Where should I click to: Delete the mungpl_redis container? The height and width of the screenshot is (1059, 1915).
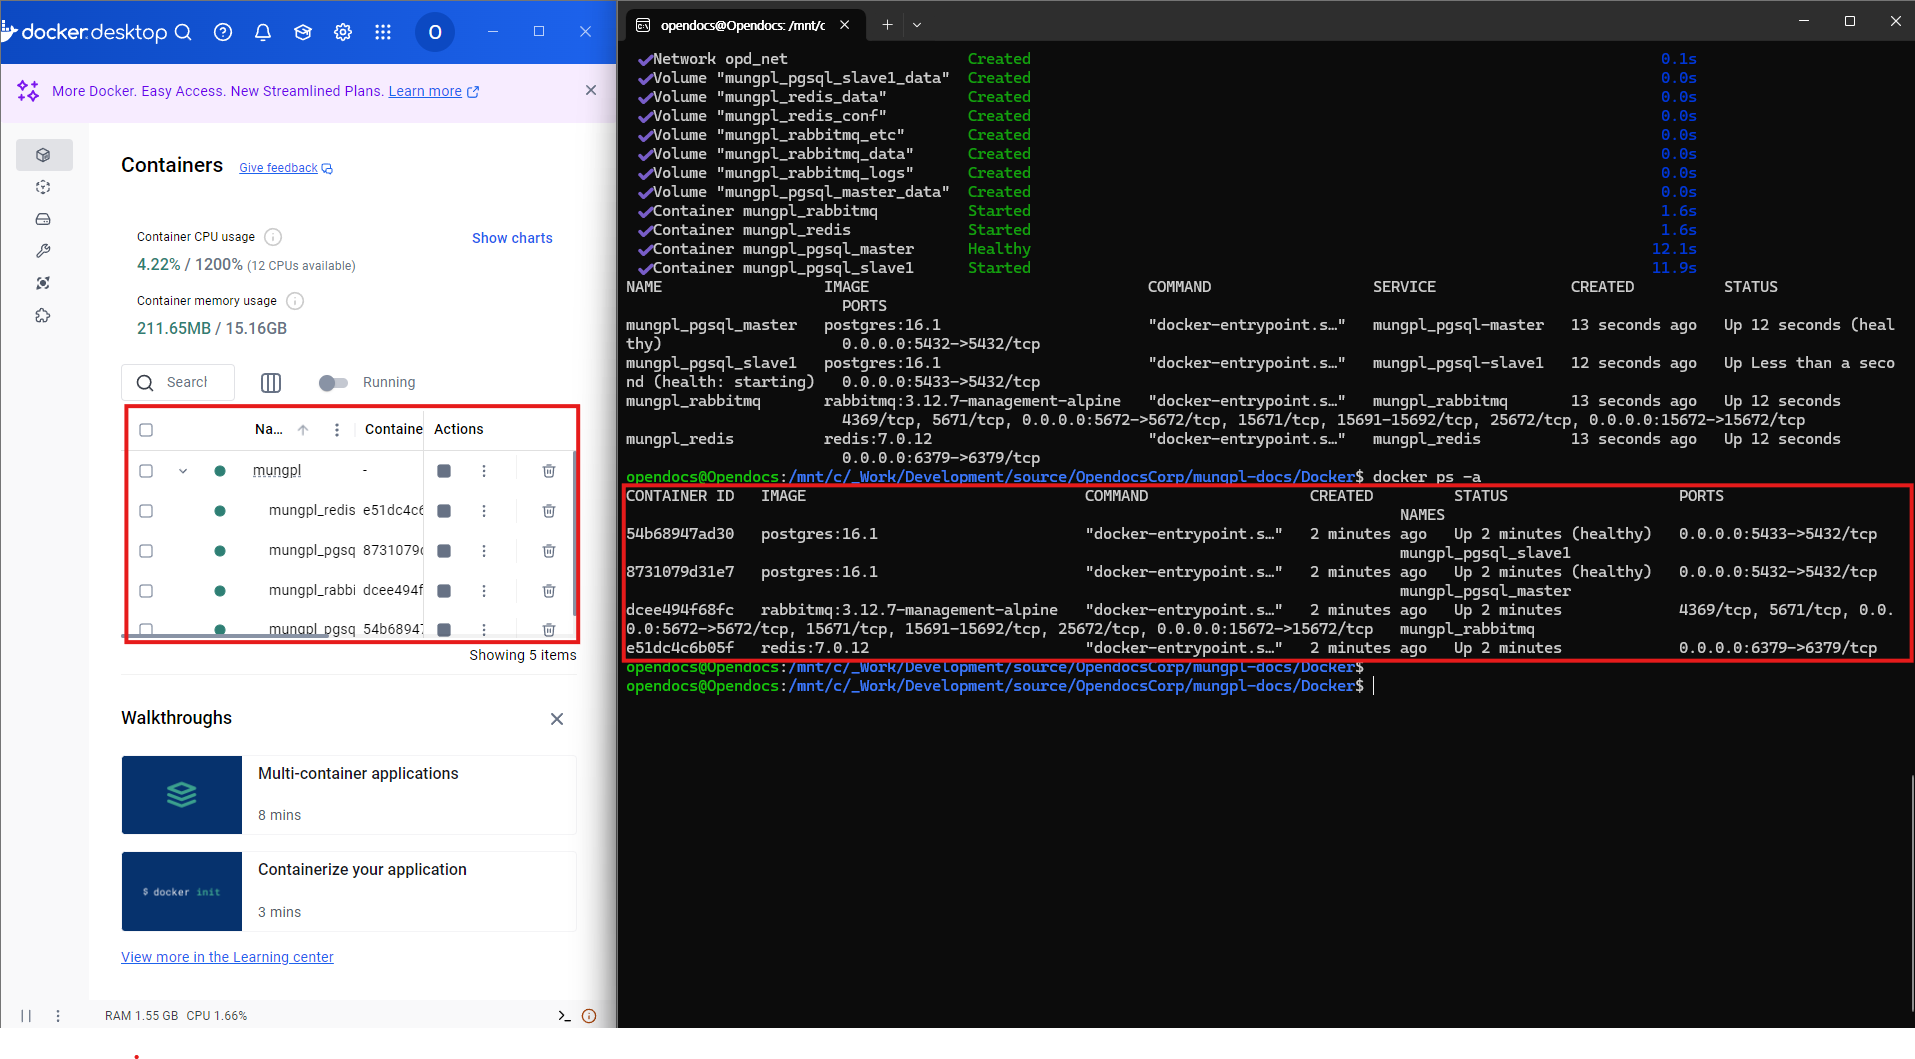pyautogui.click(x=549, y=511)
